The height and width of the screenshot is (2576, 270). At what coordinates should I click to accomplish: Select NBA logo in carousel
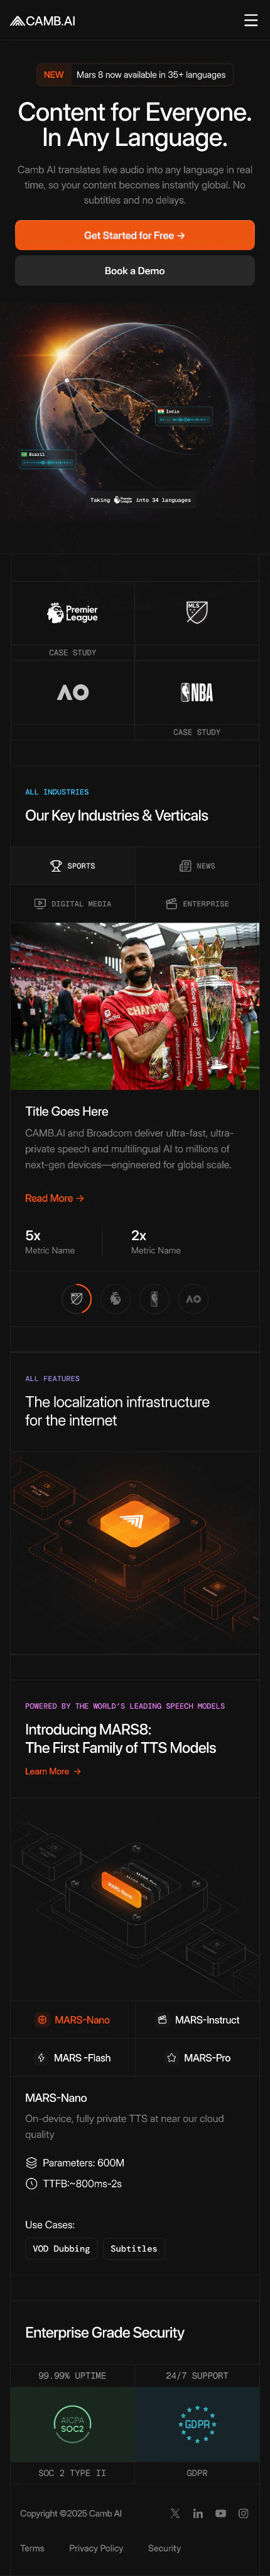(154, 1298)
